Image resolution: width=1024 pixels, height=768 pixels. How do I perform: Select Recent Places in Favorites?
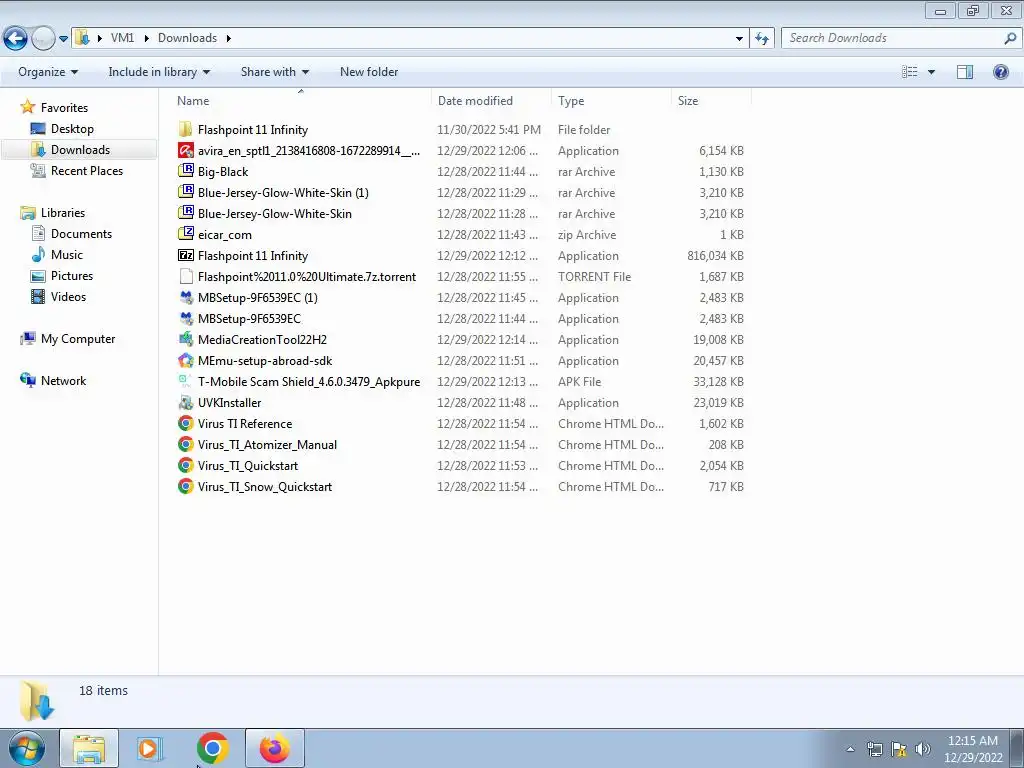coord(76,170)
